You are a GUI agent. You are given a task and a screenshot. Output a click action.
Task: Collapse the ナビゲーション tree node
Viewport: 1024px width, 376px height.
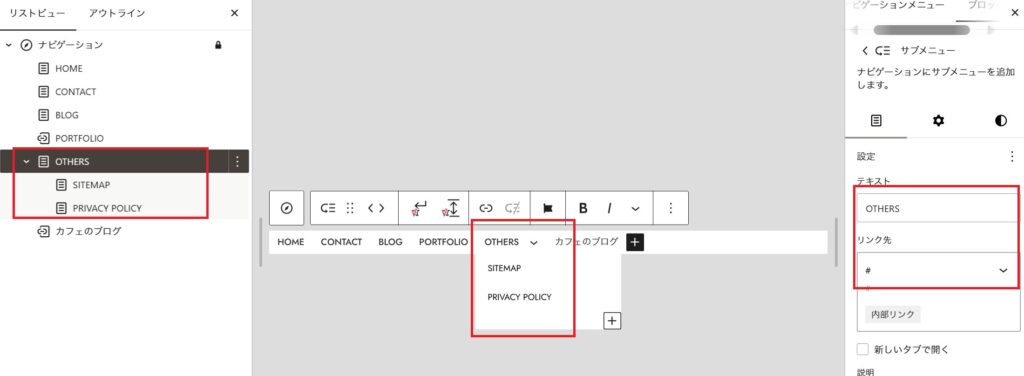point(9,45)
